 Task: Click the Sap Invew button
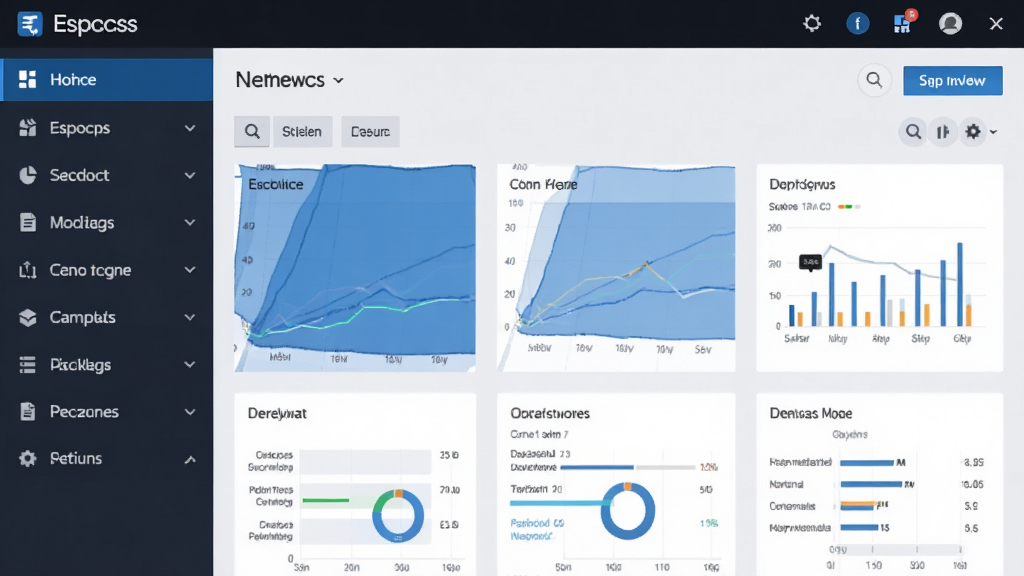coord(953,80)
